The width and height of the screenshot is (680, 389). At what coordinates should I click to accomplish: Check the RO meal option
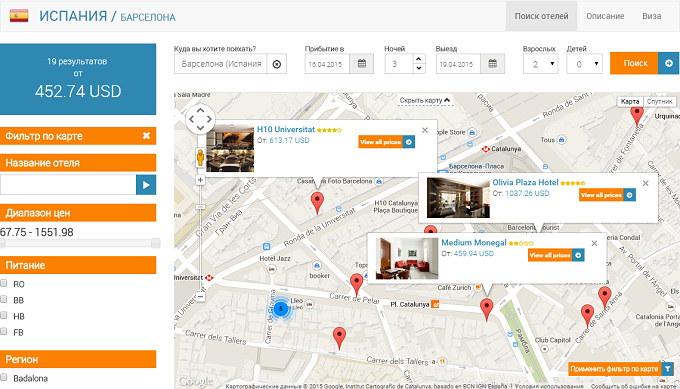pos(4,283)
